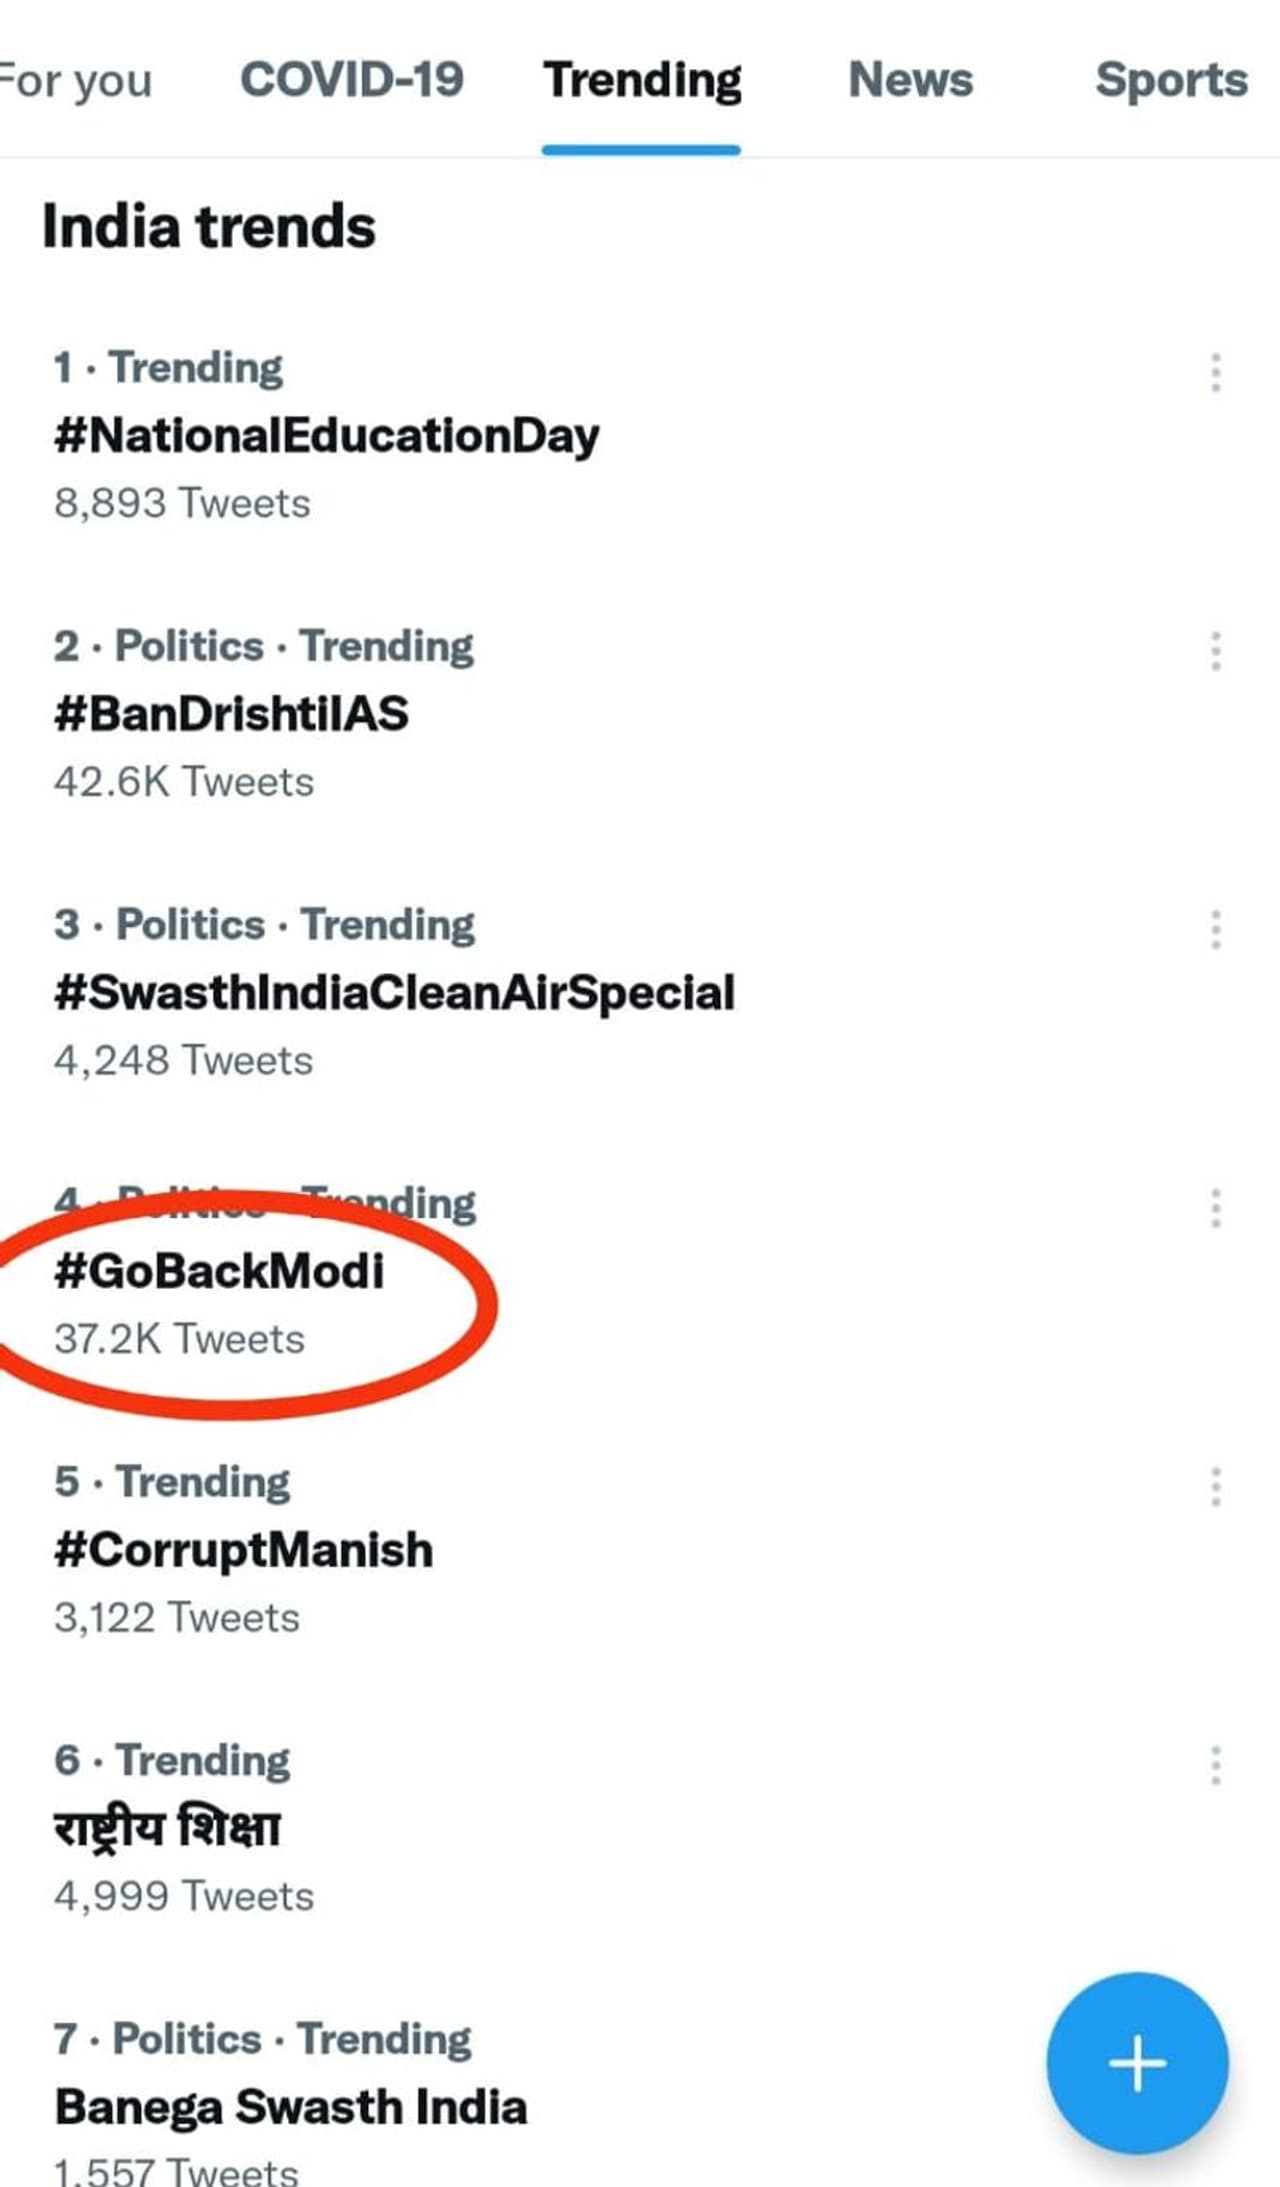This screenshot has height=2187, width=1280.
Task: Open the Sports tab
Action: tap(1171, 80)
